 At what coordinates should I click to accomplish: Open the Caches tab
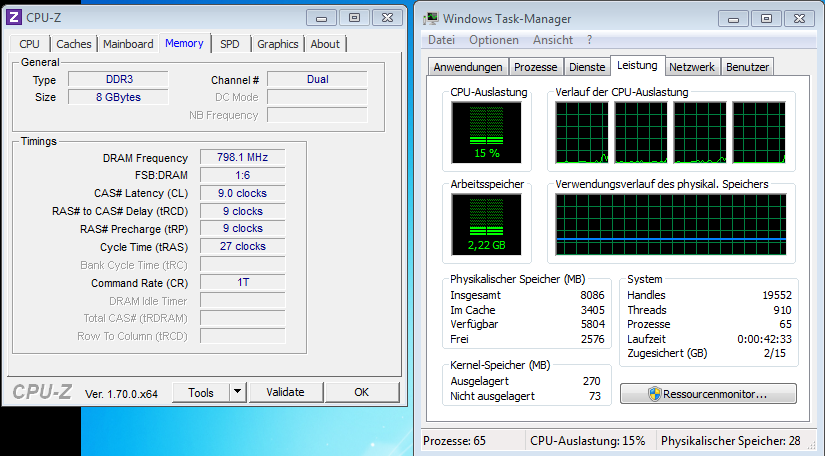74,44
